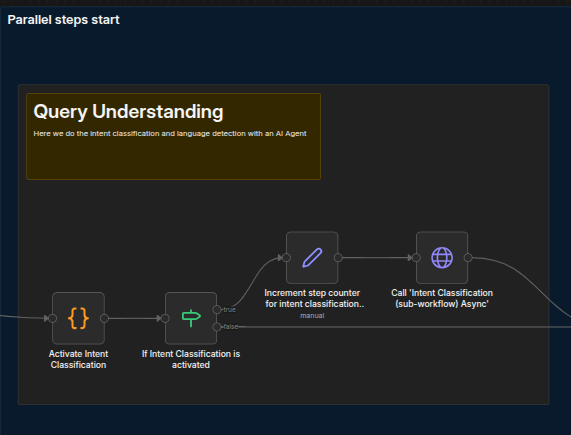Click input connector of Call Intent Classification node
The width and height of the screenshot is (571, 435).
(x=416, y=258)
